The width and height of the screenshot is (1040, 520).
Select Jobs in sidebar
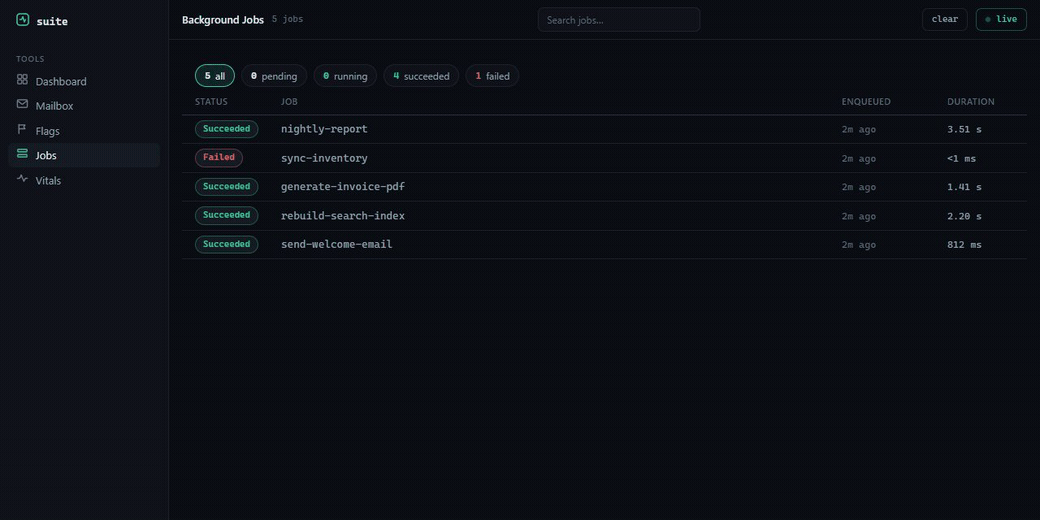click(x=84, y=155)
